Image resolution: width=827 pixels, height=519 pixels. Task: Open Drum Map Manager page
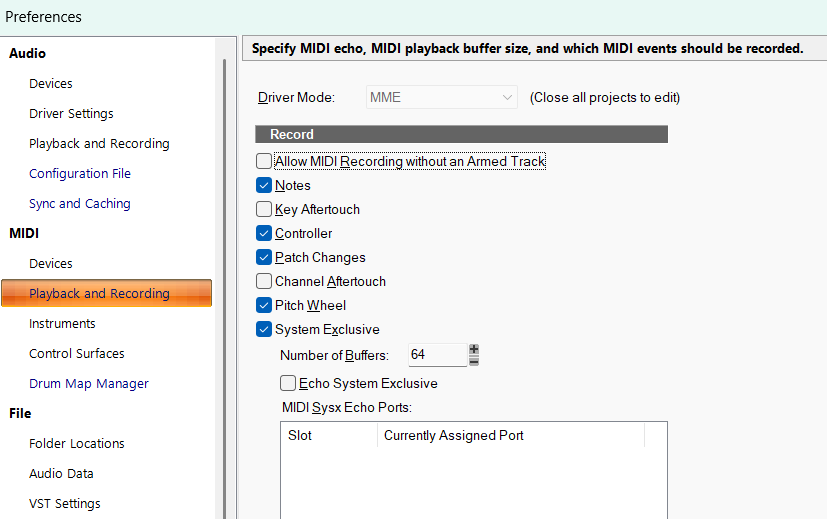tap(89, 383)
